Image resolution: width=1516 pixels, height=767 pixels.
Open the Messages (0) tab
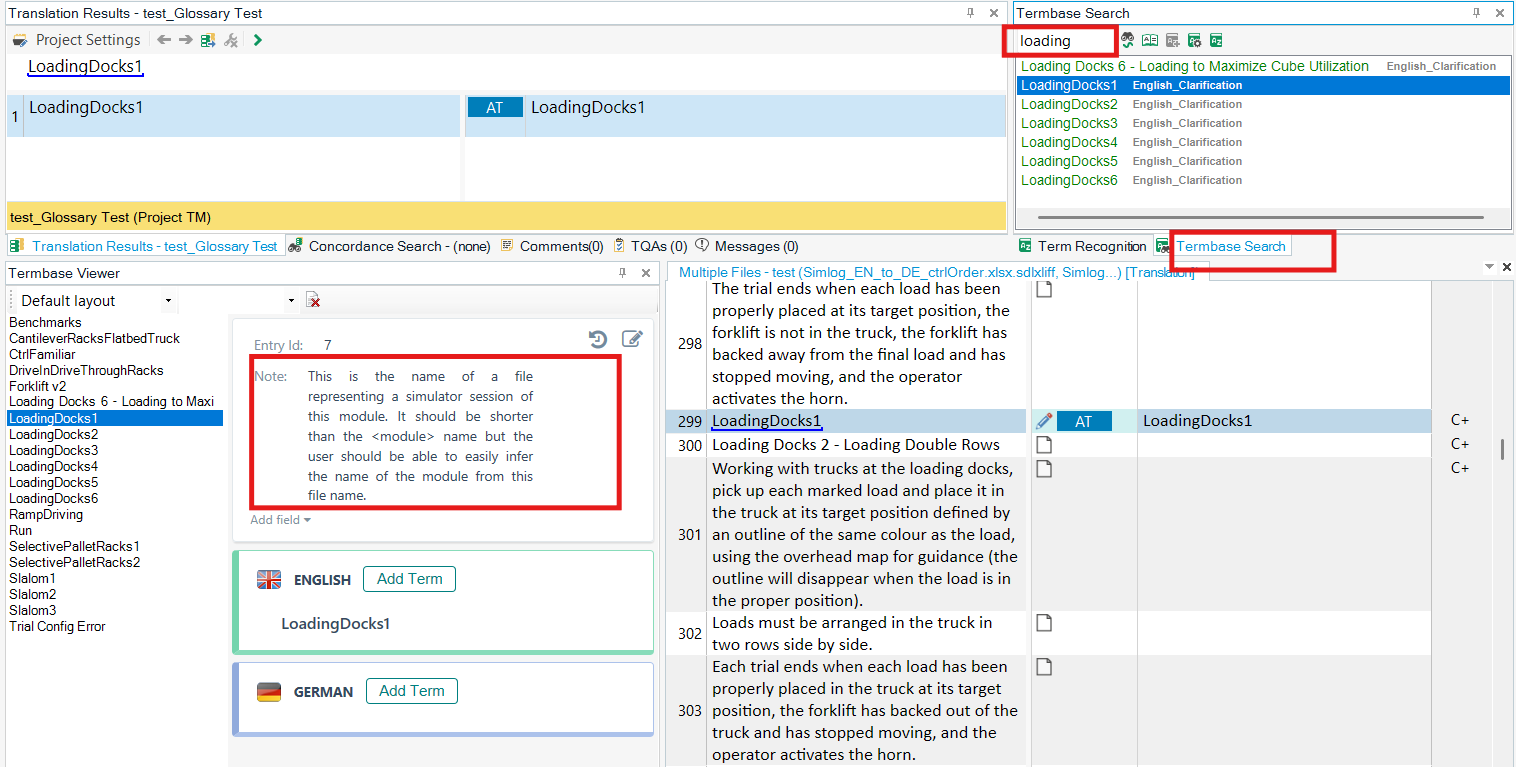click(746, 246)
